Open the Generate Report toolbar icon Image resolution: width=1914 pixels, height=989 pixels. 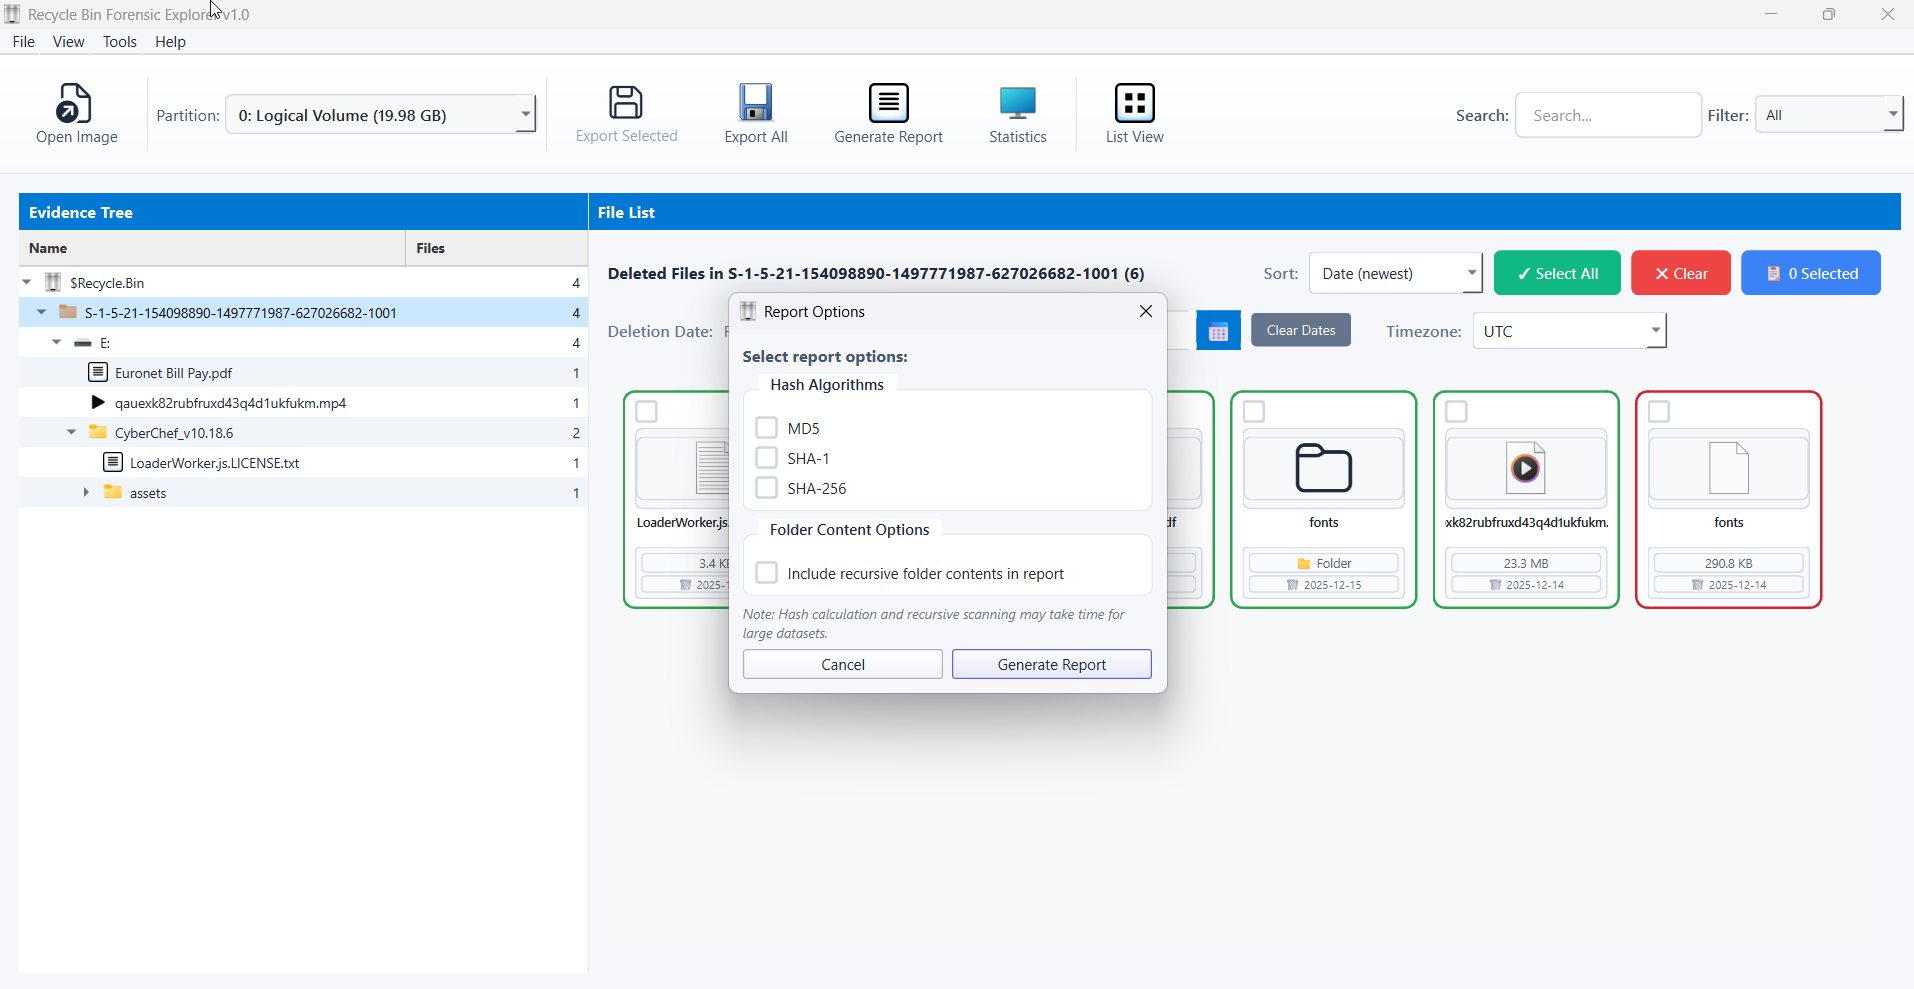[x=888, y=102]
